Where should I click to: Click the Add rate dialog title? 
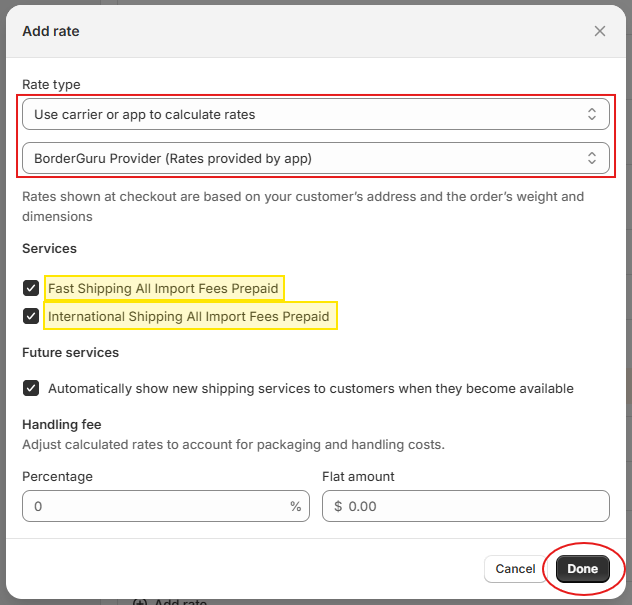point(51,31)
